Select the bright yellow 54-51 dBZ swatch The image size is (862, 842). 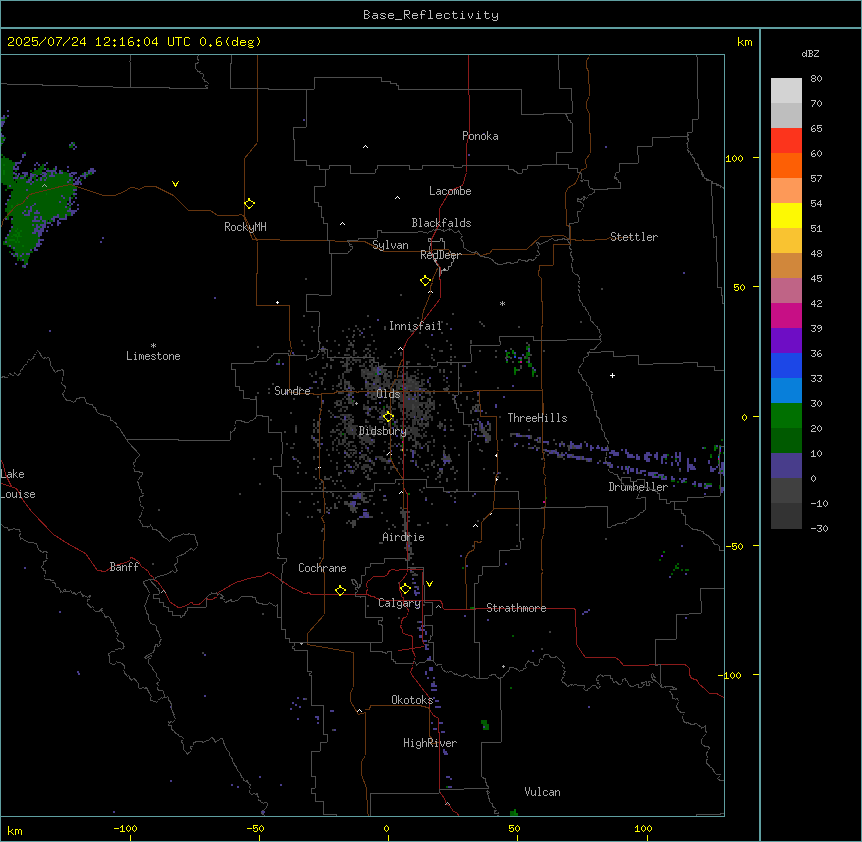pyautogui.click(x=786, y=215)
